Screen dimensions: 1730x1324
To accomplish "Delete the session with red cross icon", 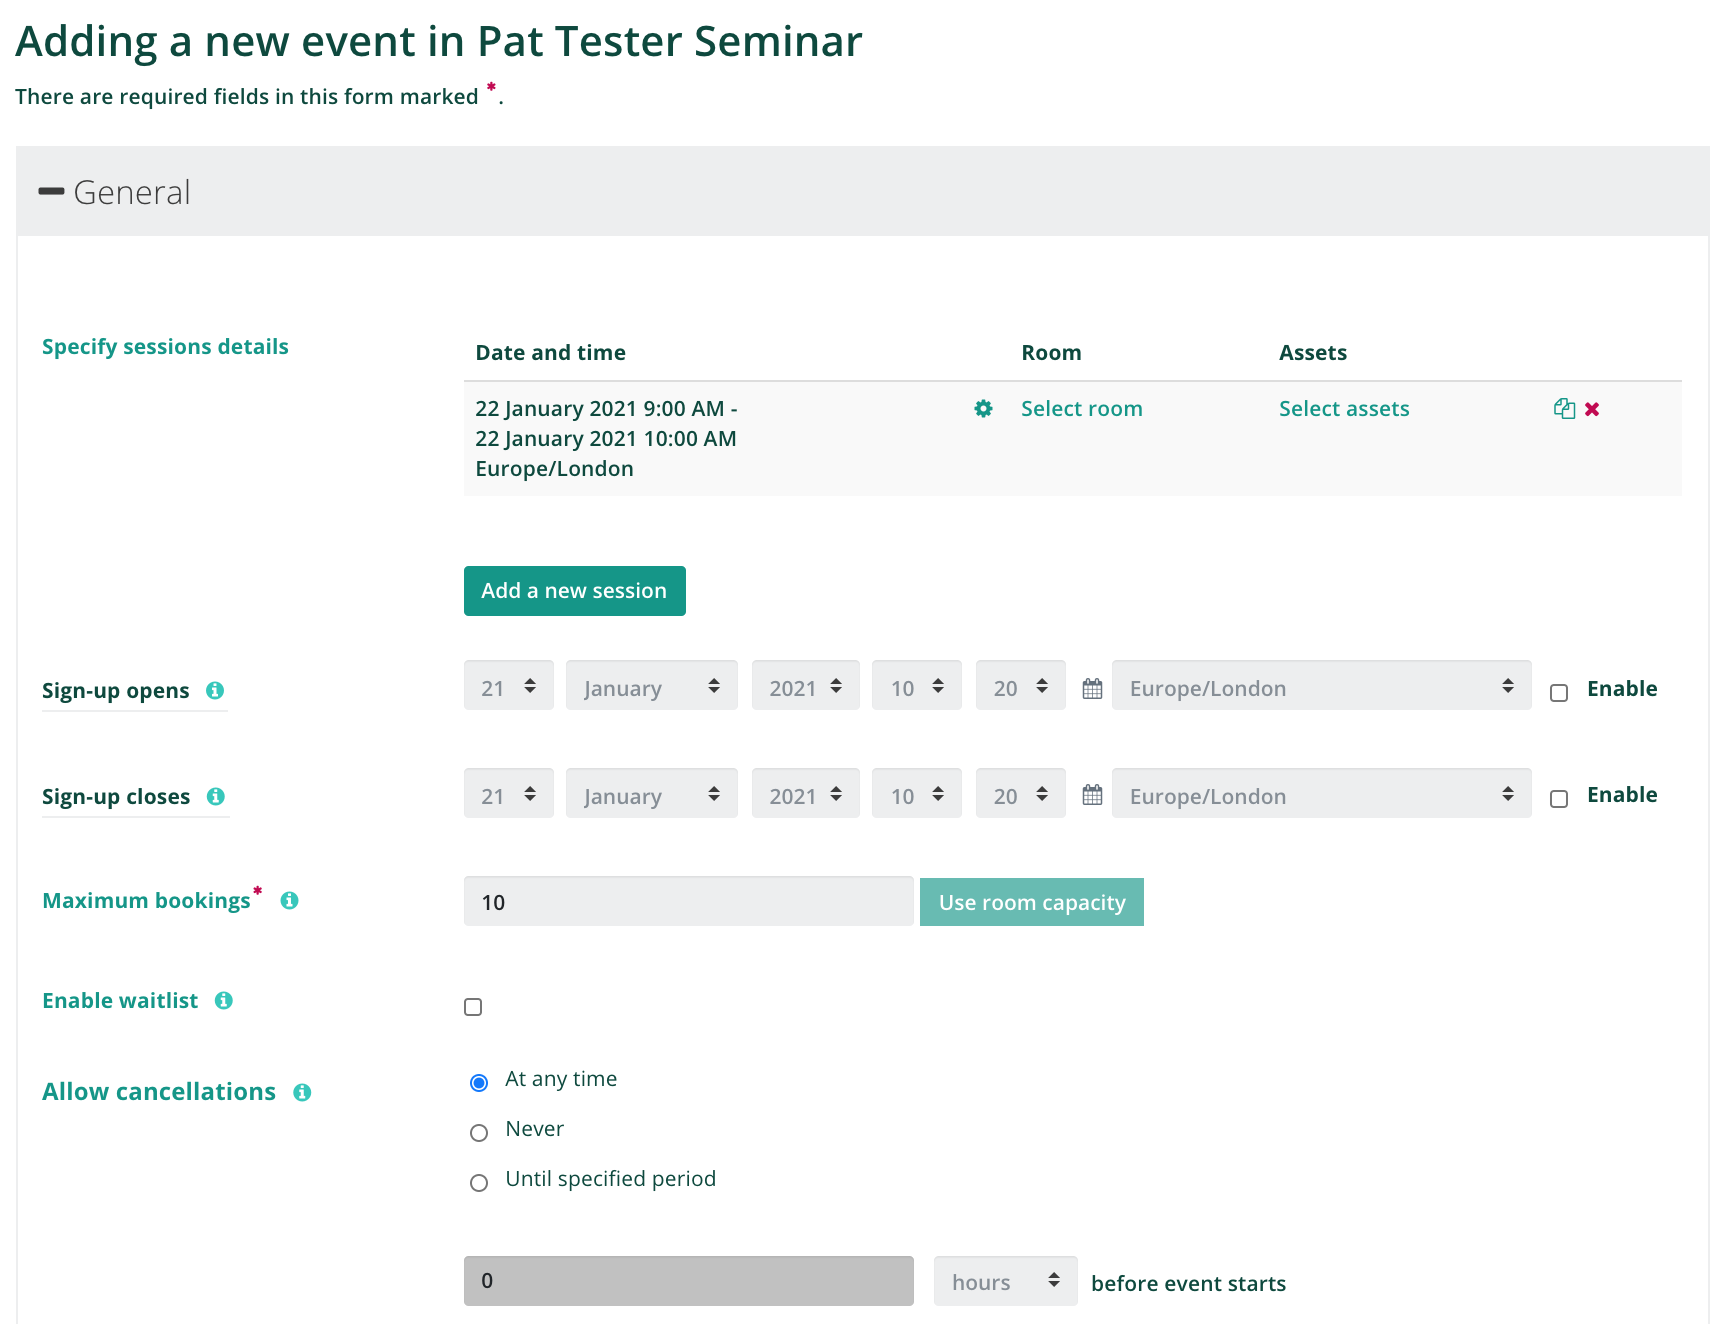I will [x=1592, y=409].
